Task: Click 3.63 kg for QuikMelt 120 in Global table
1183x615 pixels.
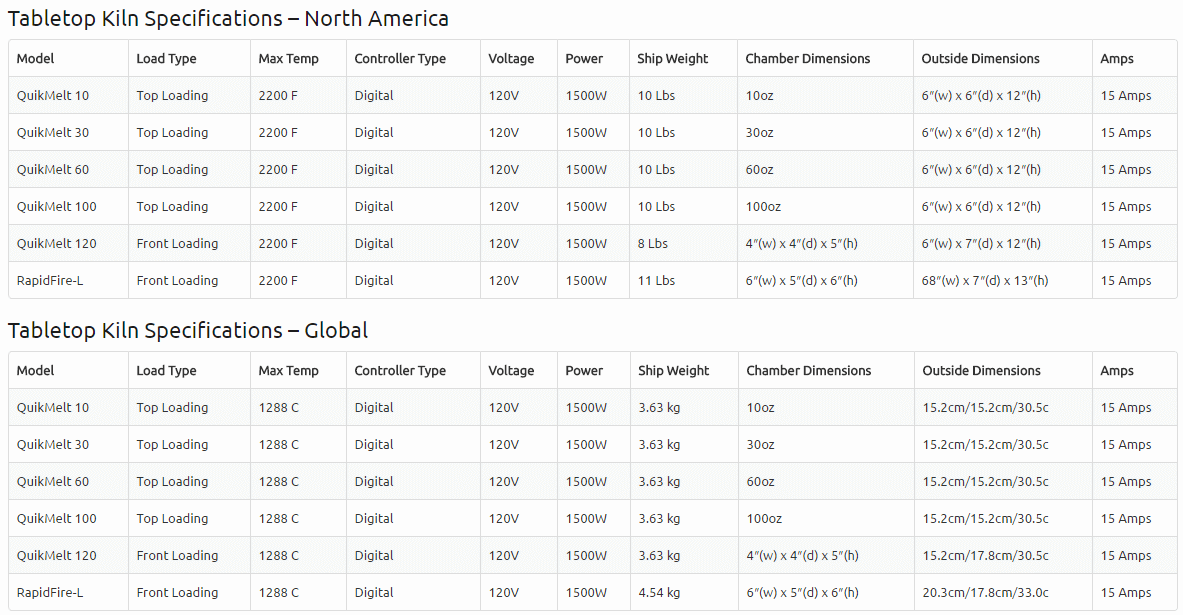Action: 659,555
